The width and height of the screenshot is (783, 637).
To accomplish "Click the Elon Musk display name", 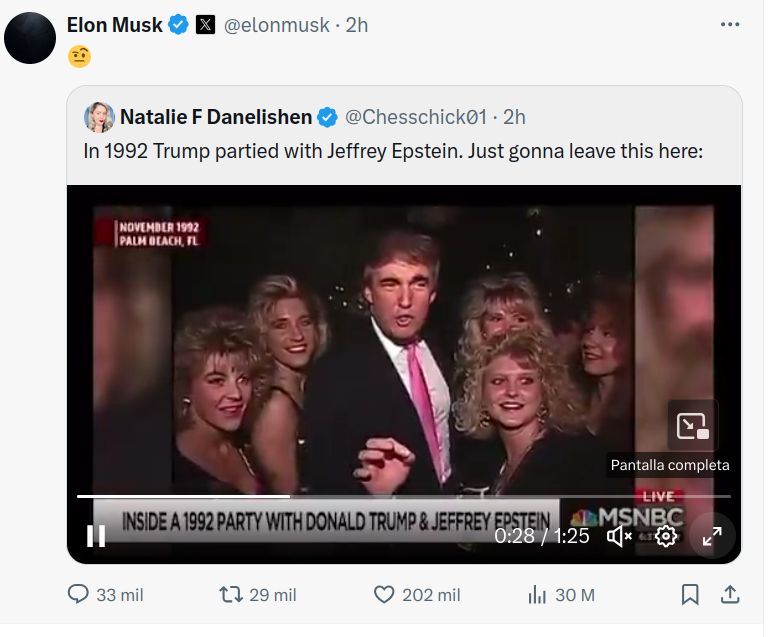I will coord(114,25).
